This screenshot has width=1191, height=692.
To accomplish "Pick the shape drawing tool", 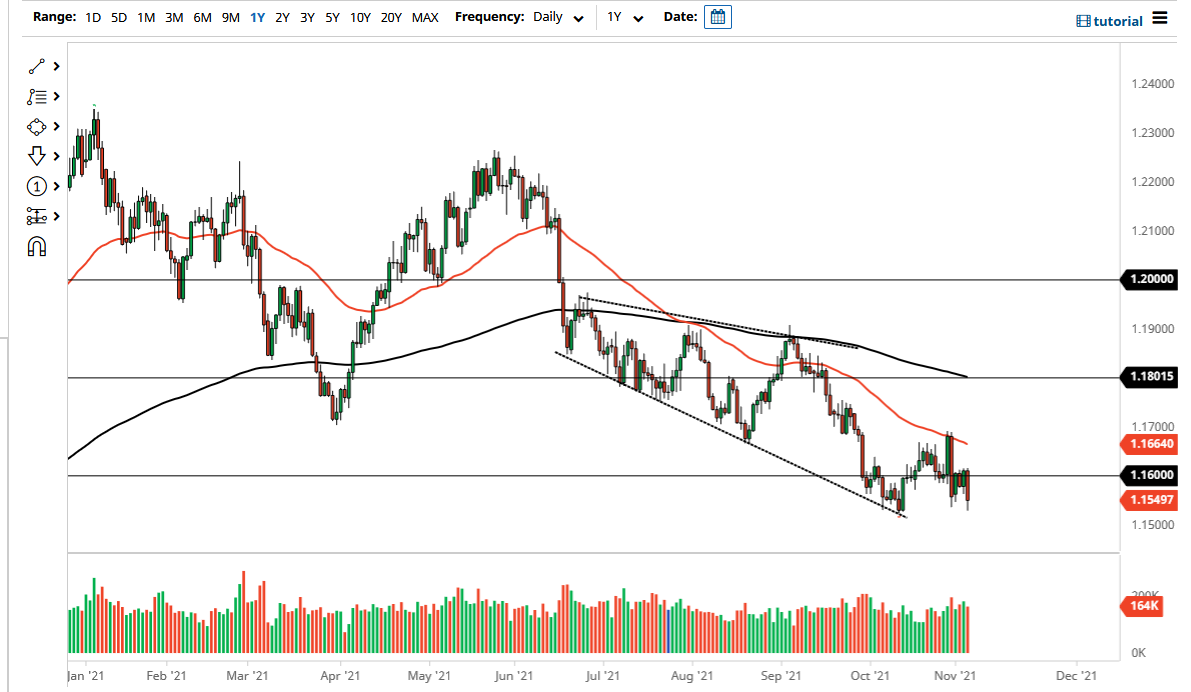I will coord(37,126).
